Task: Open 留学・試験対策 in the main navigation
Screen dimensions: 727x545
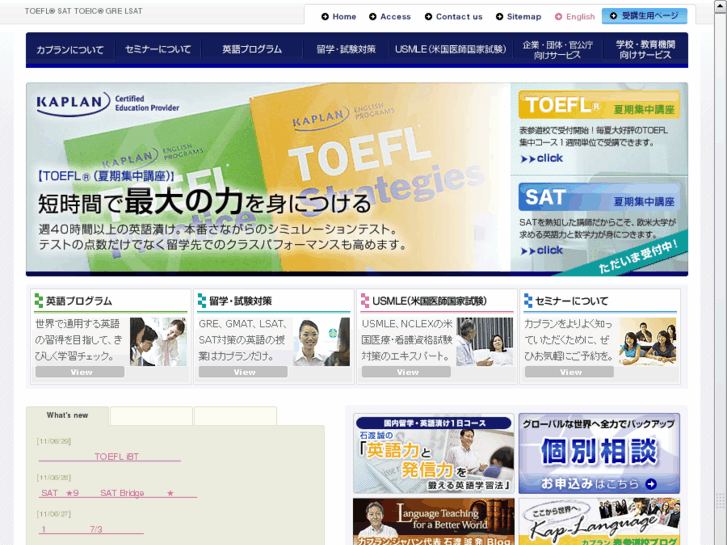Action: coord(346,50)
